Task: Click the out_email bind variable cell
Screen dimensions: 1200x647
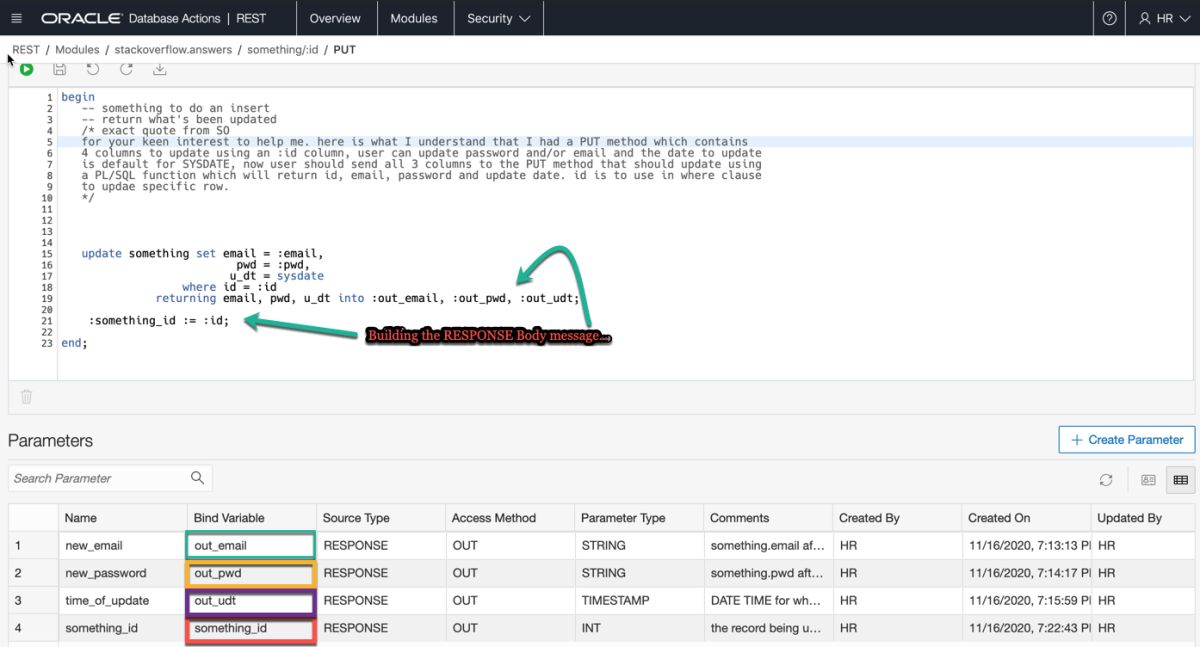Action: coord(251,546)
